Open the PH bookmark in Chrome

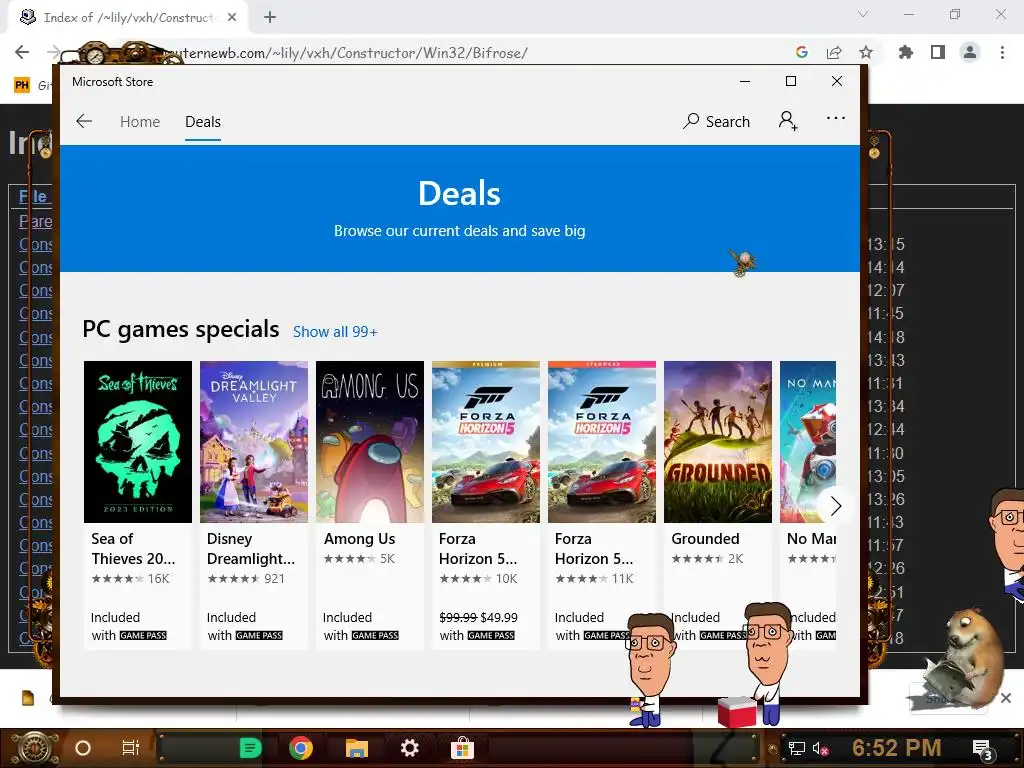[x=22, y=85]
